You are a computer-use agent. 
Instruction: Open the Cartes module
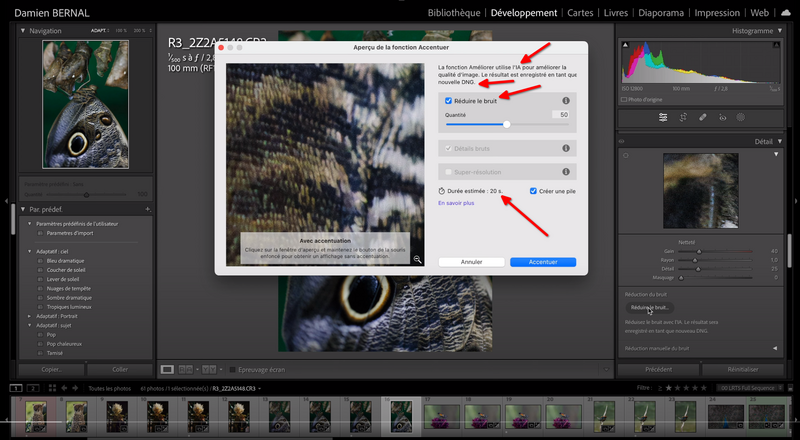pos(580,13)
